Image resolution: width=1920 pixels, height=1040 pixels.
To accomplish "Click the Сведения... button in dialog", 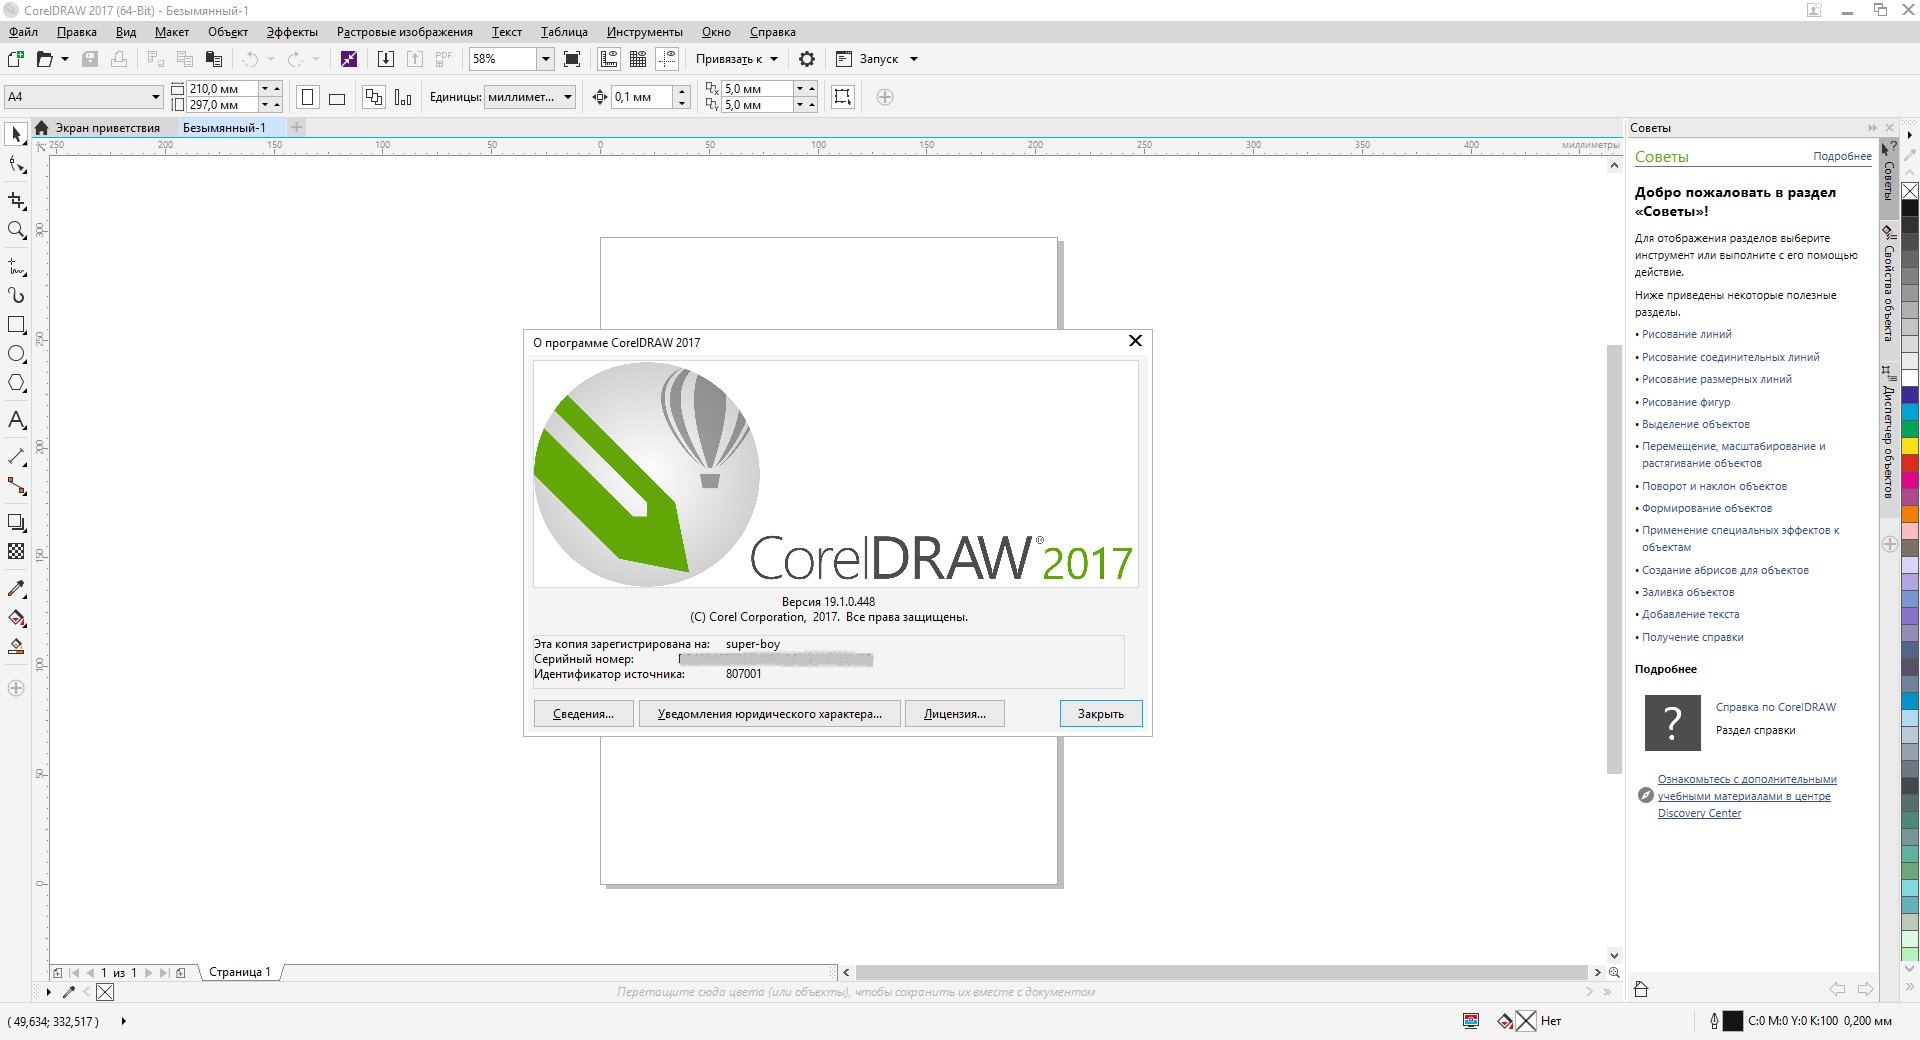I will tap(583, 714).
